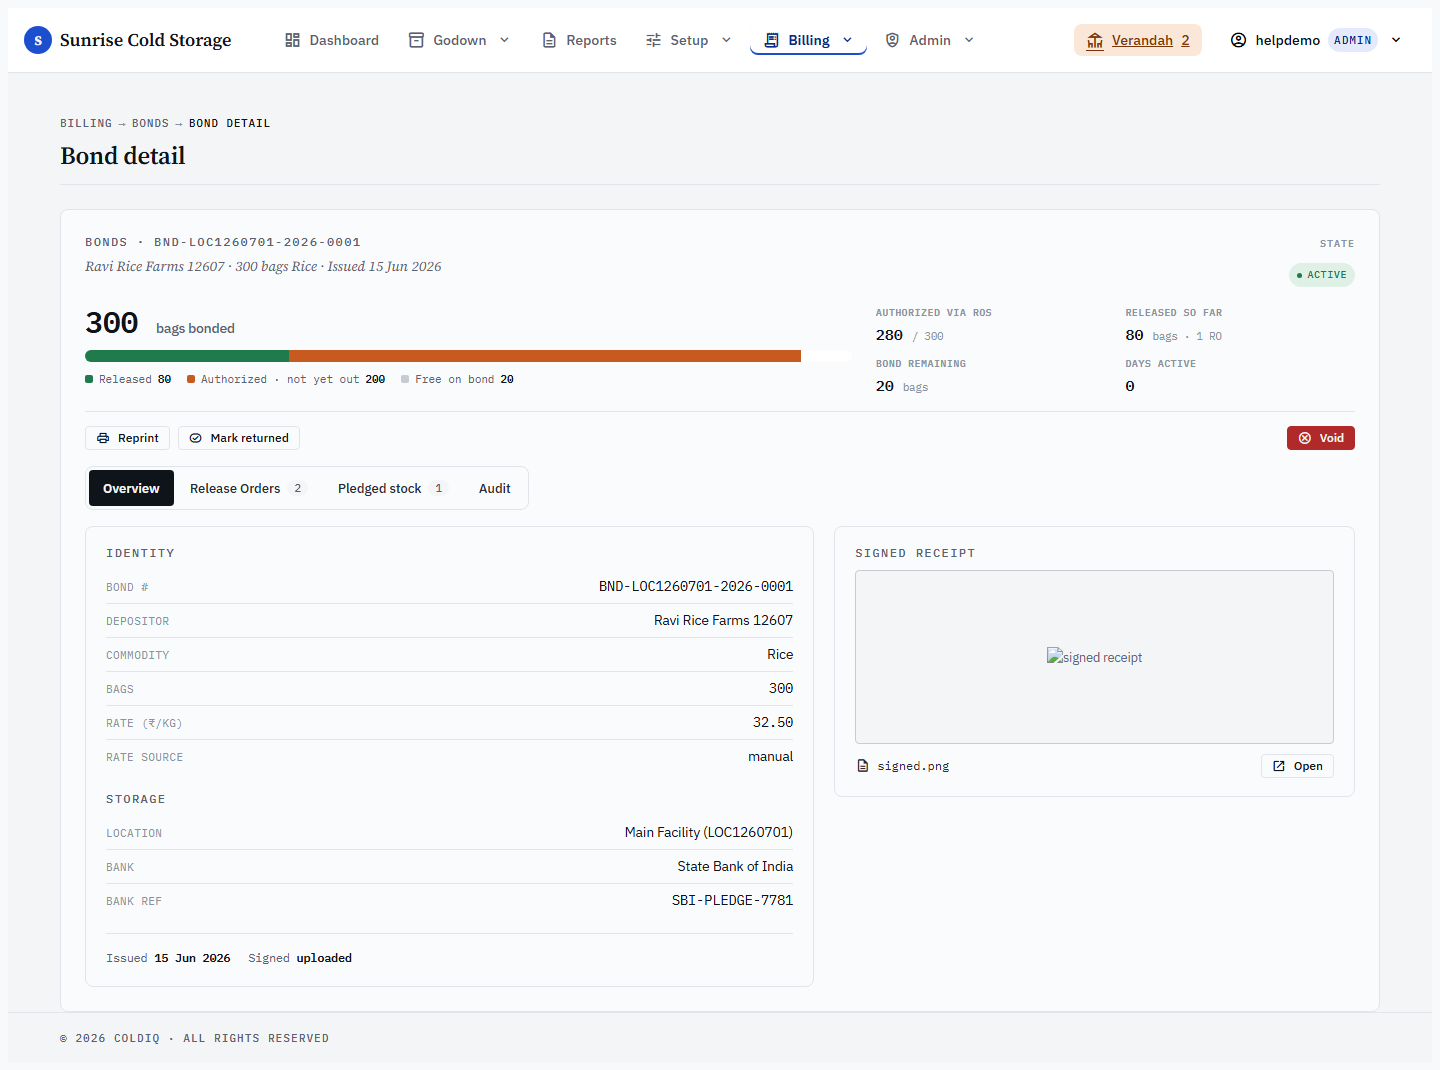Click the helpdemo user avatar icon
Viewport: 1440px width, 1070px height.
coord(1238,40)
